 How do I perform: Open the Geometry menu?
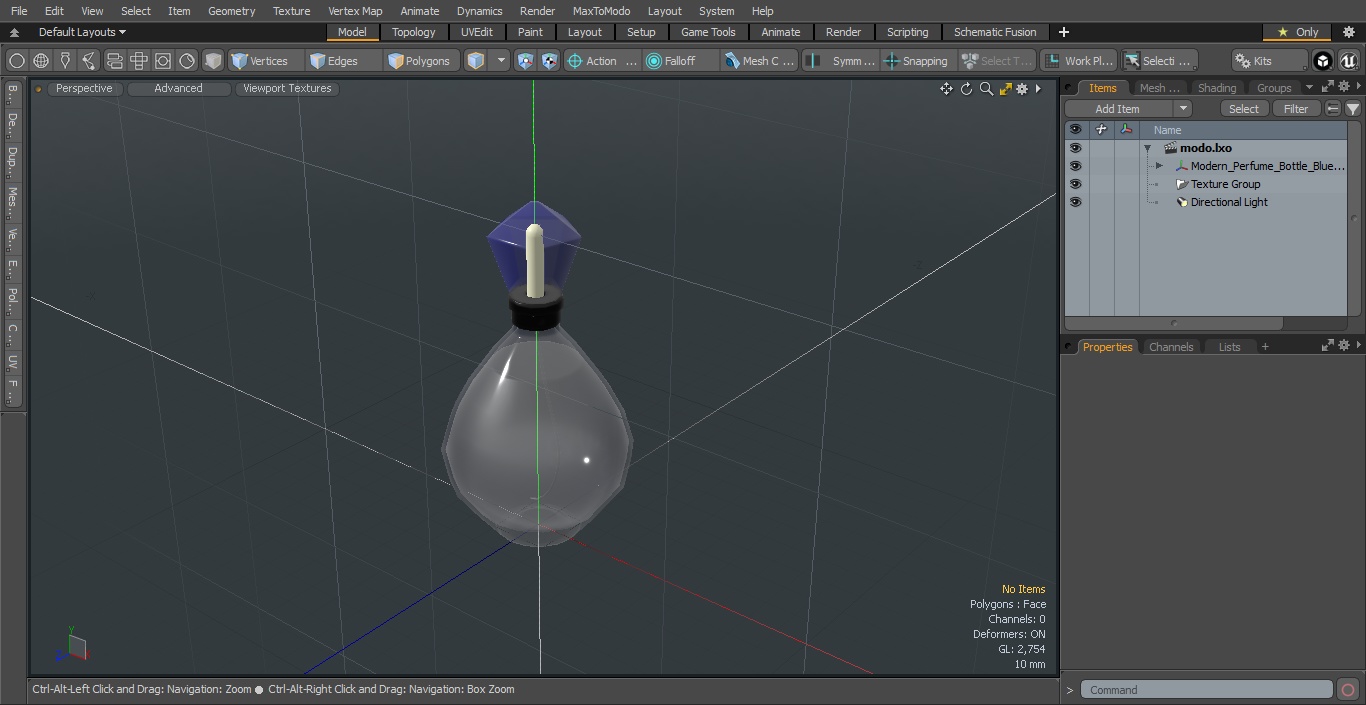231,11
